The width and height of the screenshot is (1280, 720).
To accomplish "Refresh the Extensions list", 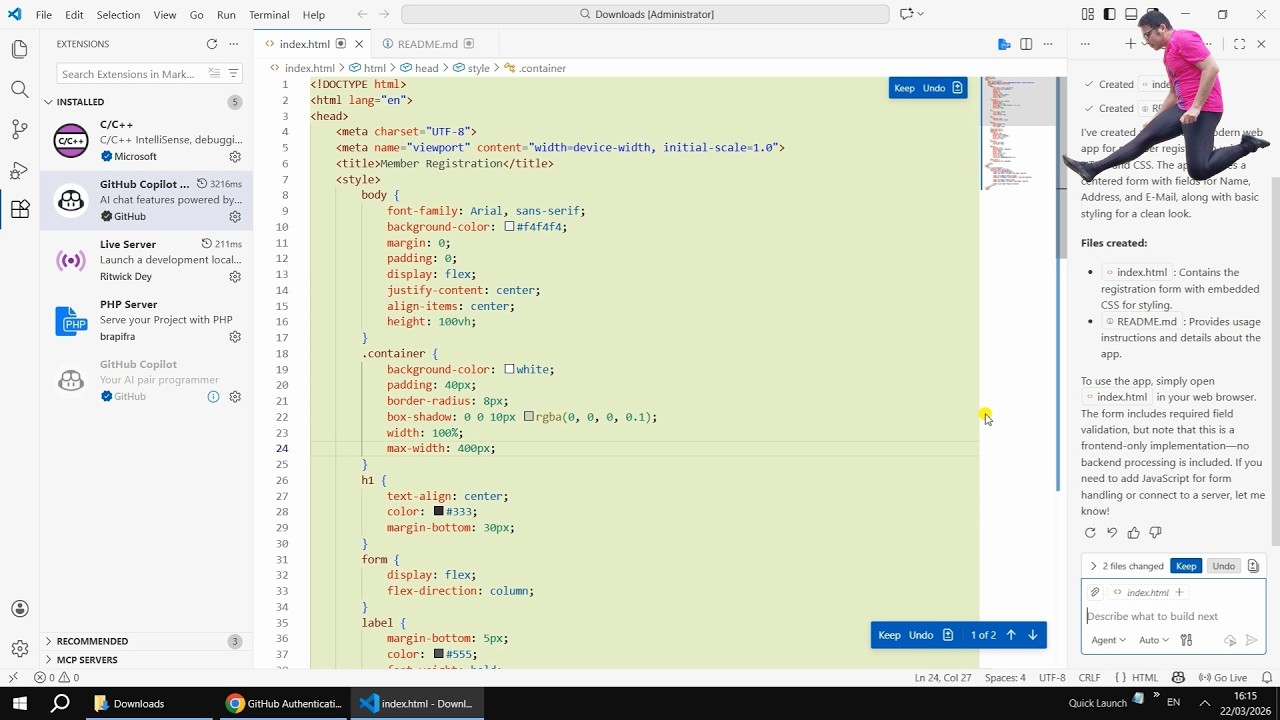I will [x=212, y=44].
